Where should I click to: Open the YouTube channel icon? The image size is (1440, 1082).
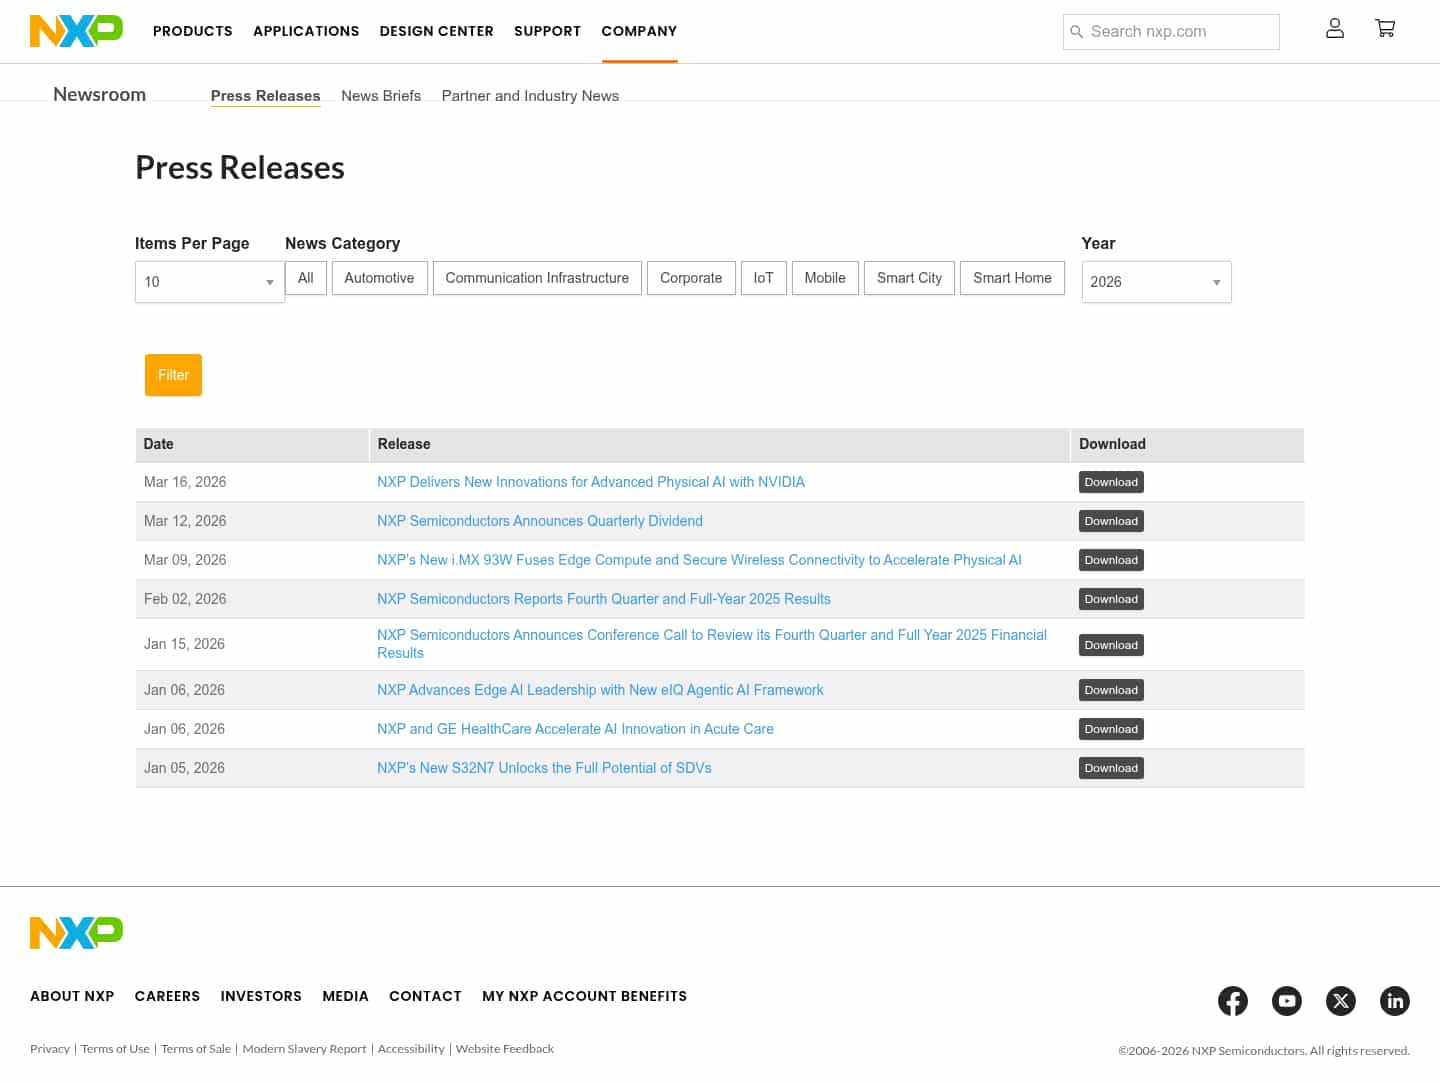pos(1287,1000)
